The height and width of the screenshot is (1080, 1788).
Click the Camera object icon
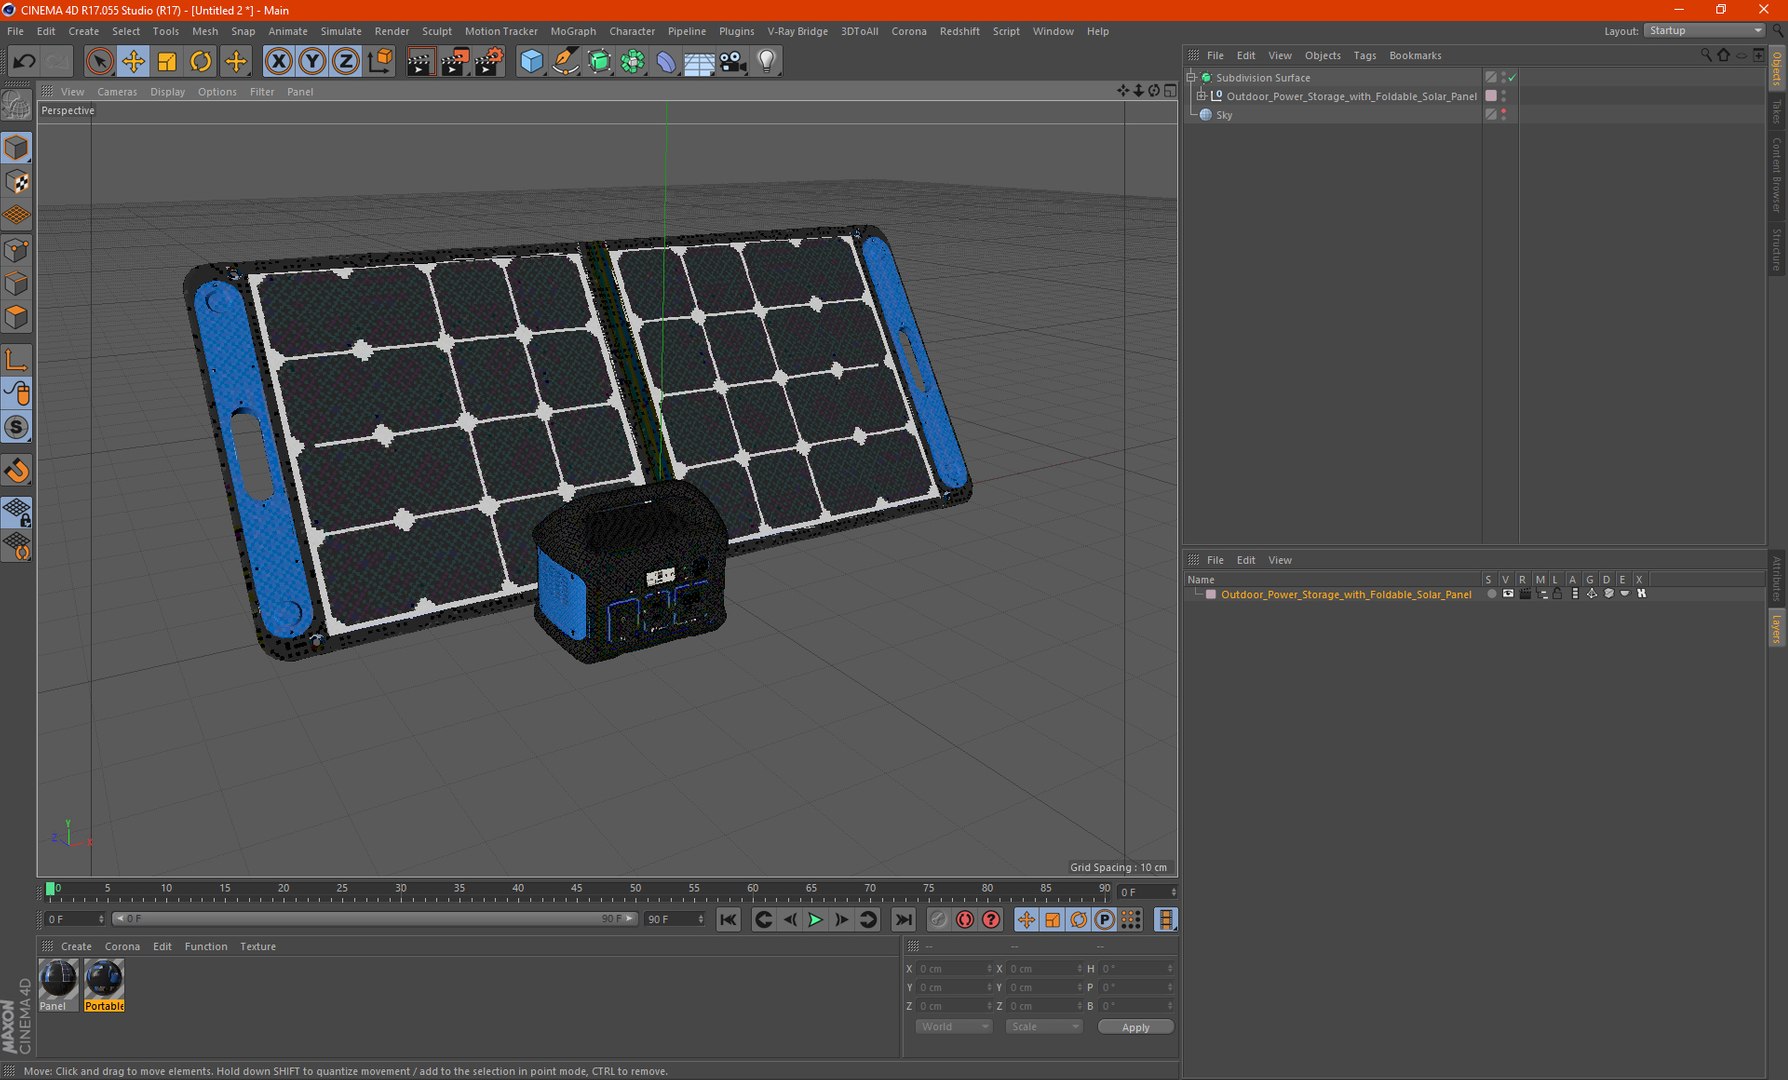click(733, 62)
